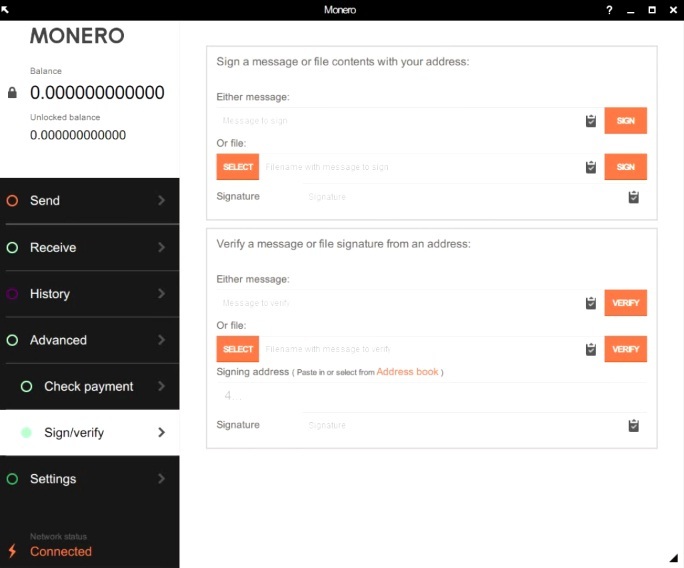Open the Check payment page
Viewport: 684px width, 568px height.
point(89,387)
